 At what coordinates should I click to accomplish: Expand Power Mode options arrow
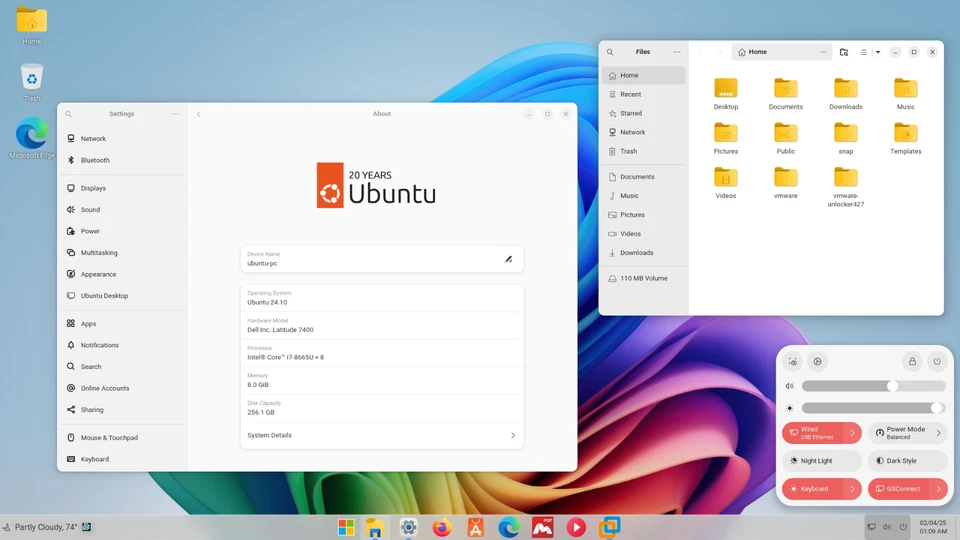pos(939,433)
